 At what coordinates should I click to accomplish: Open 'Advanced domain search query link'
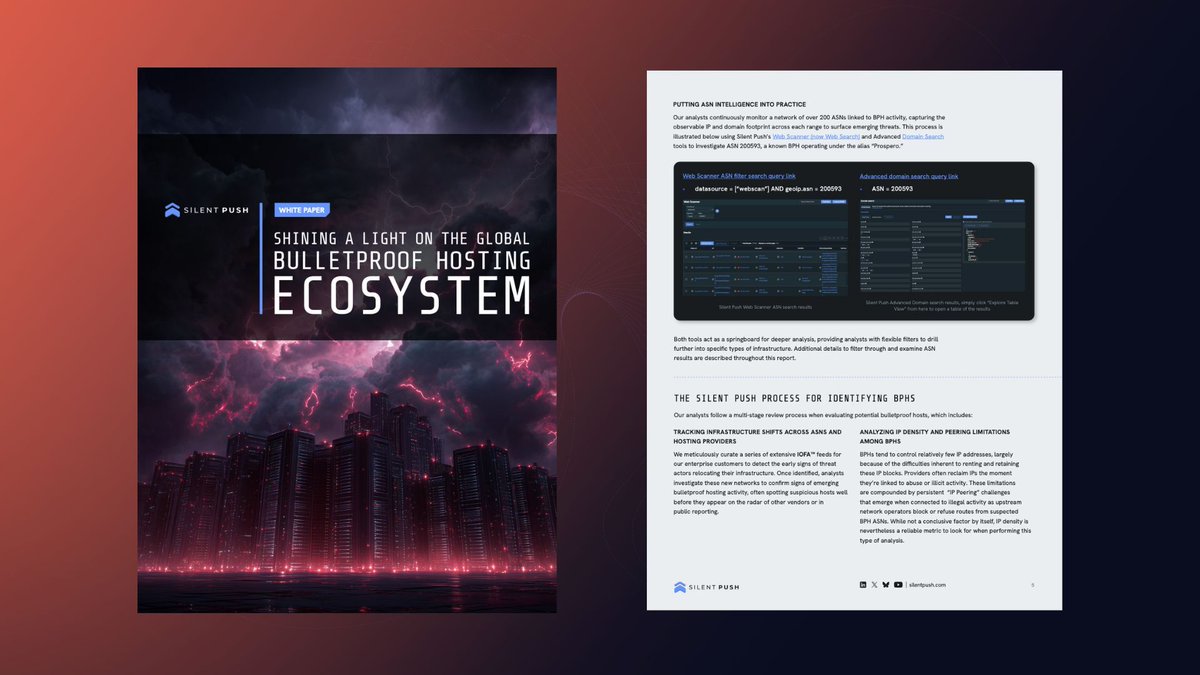[x=908, y=176]
